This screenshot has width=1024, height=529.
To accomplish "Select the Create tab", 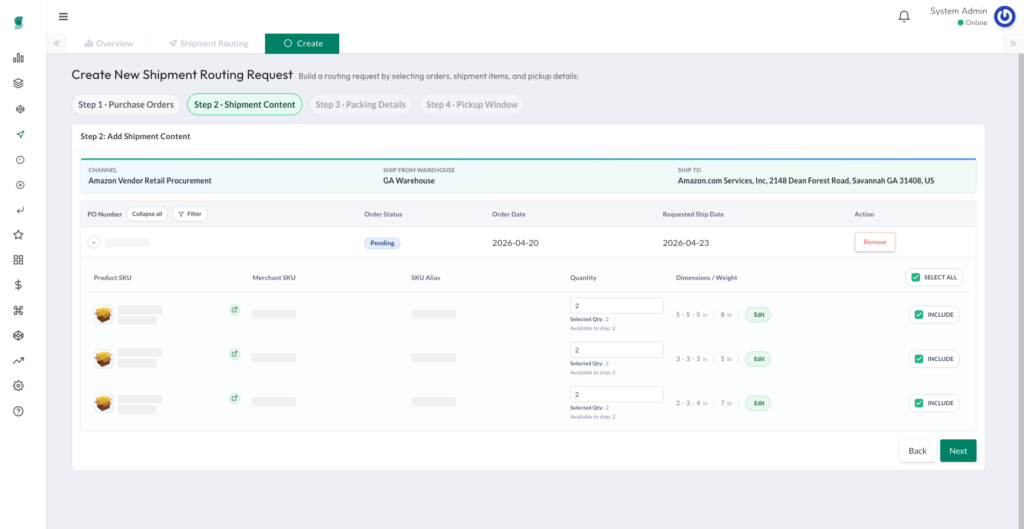I will click(302, 44).
